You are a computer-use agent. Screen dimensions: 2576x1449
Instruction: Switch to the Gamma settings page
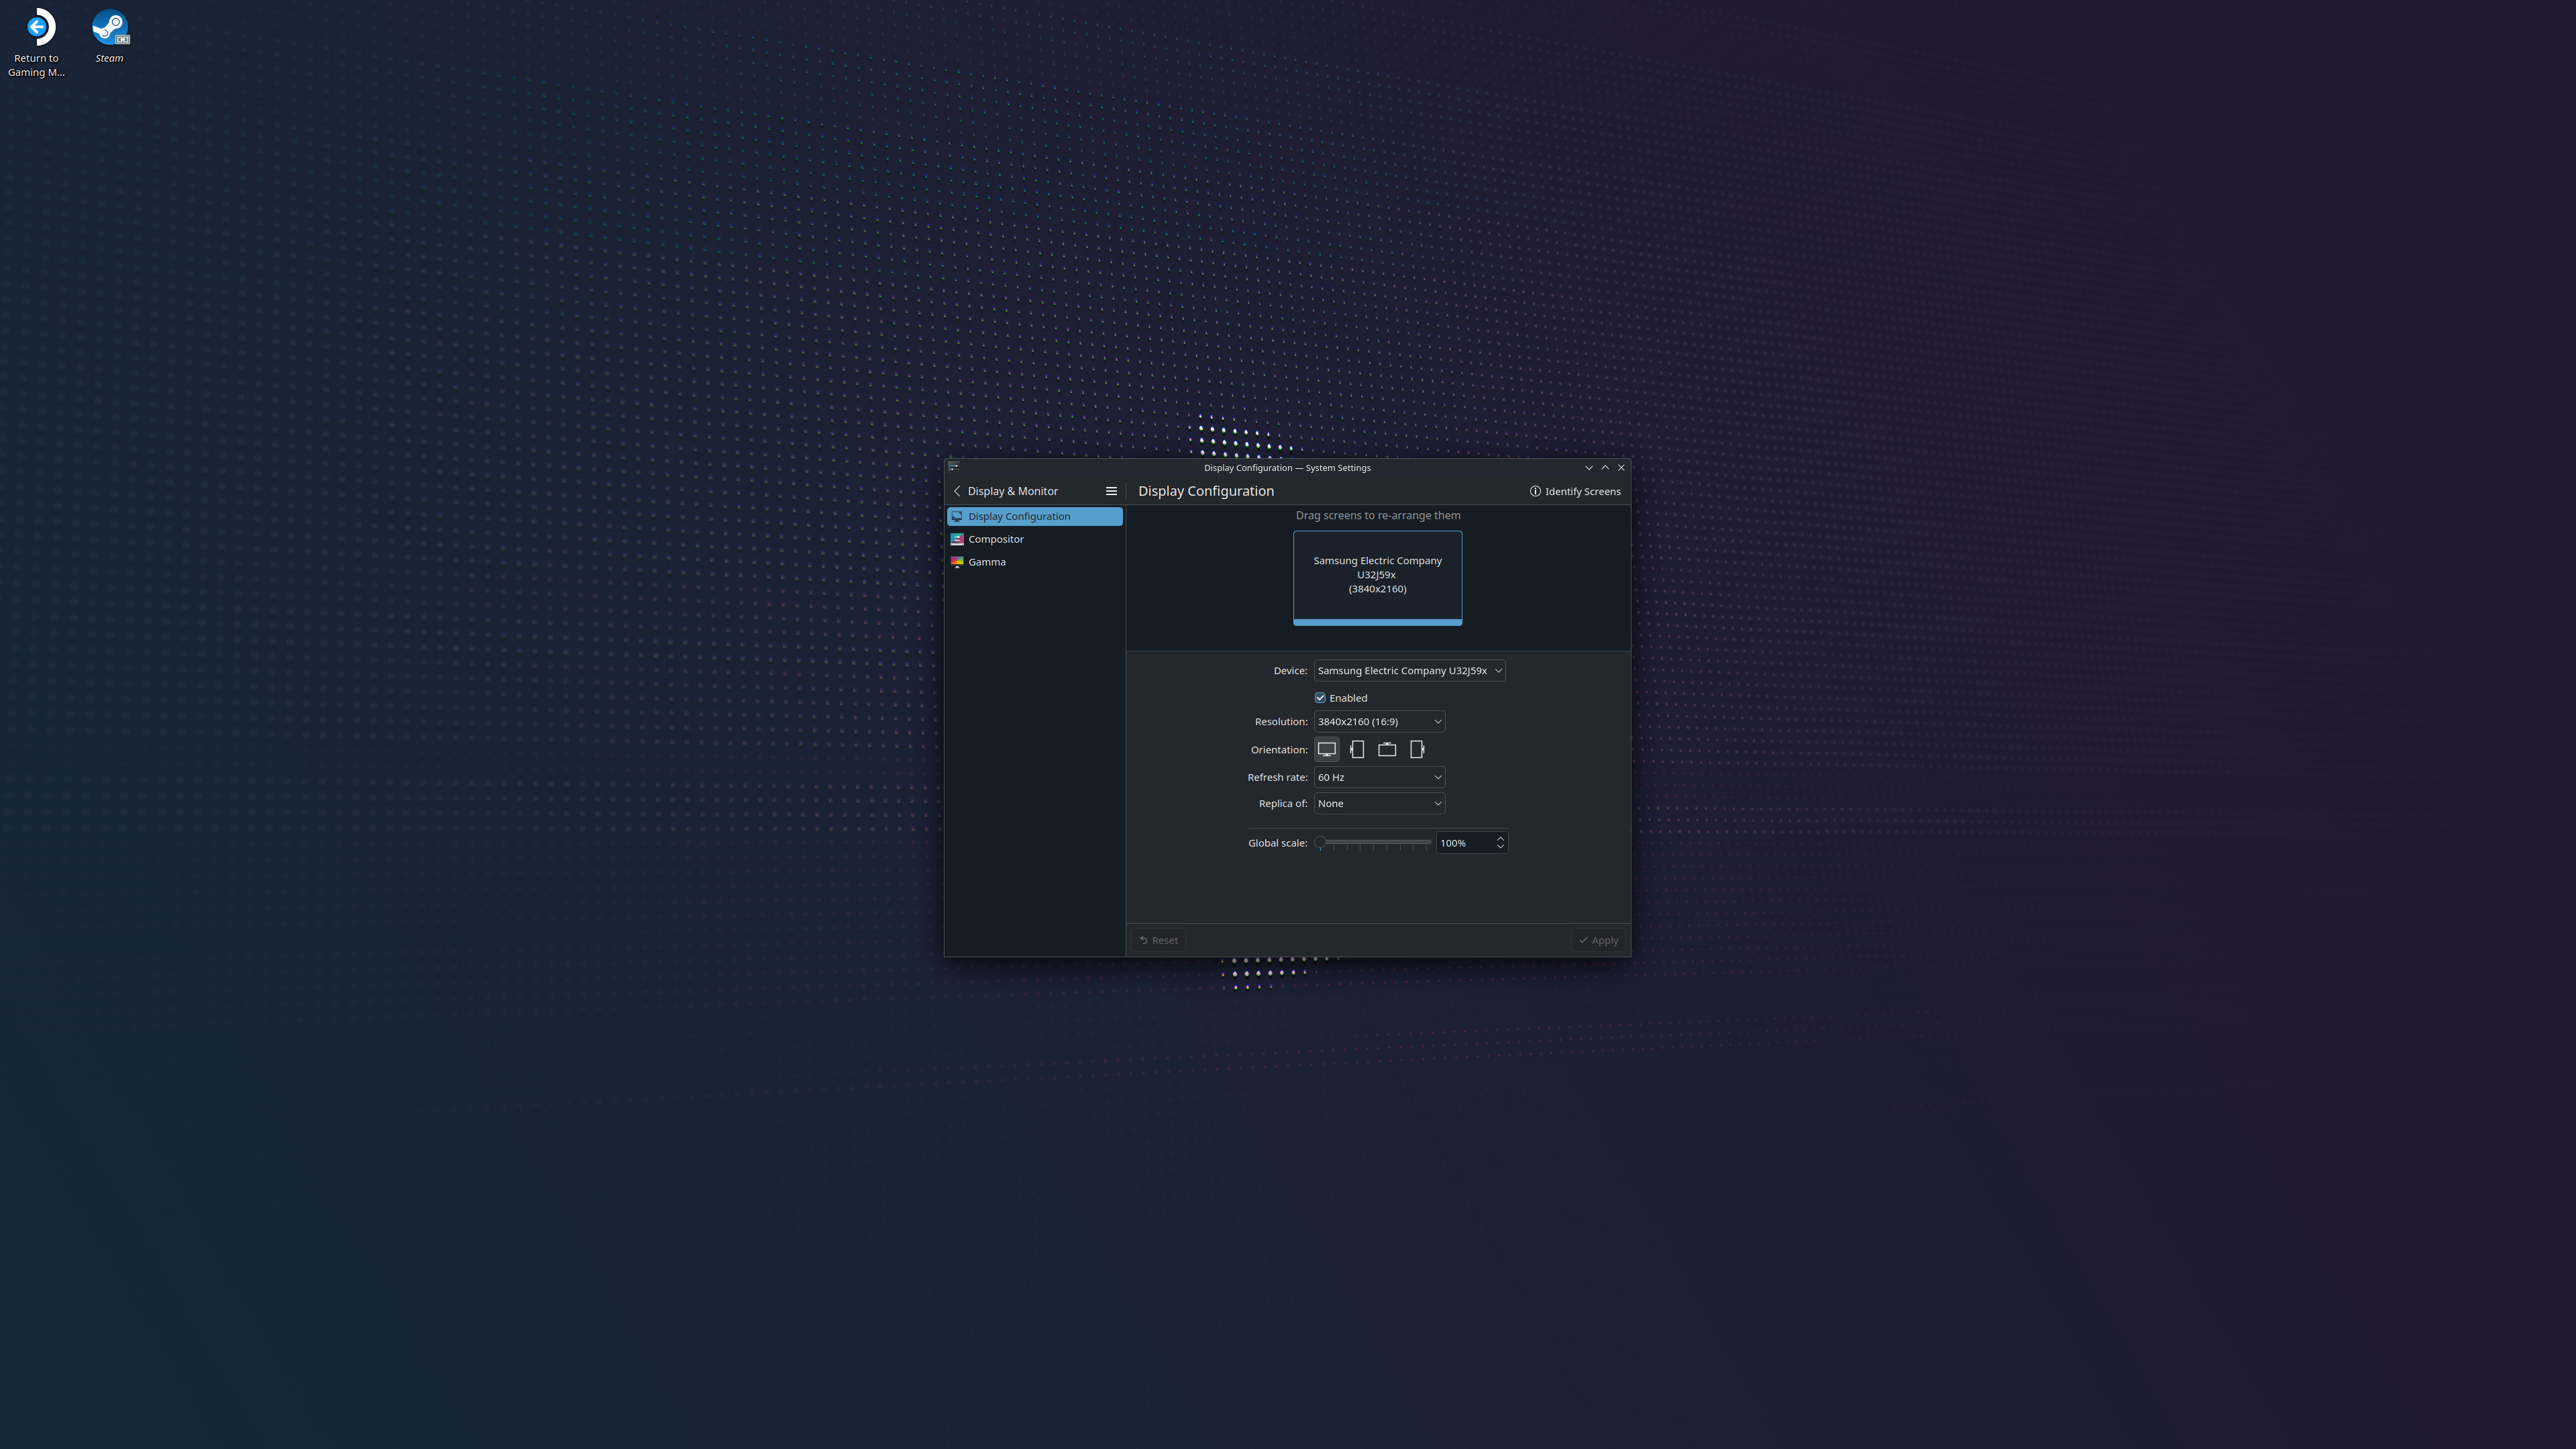tap(986, 562)
